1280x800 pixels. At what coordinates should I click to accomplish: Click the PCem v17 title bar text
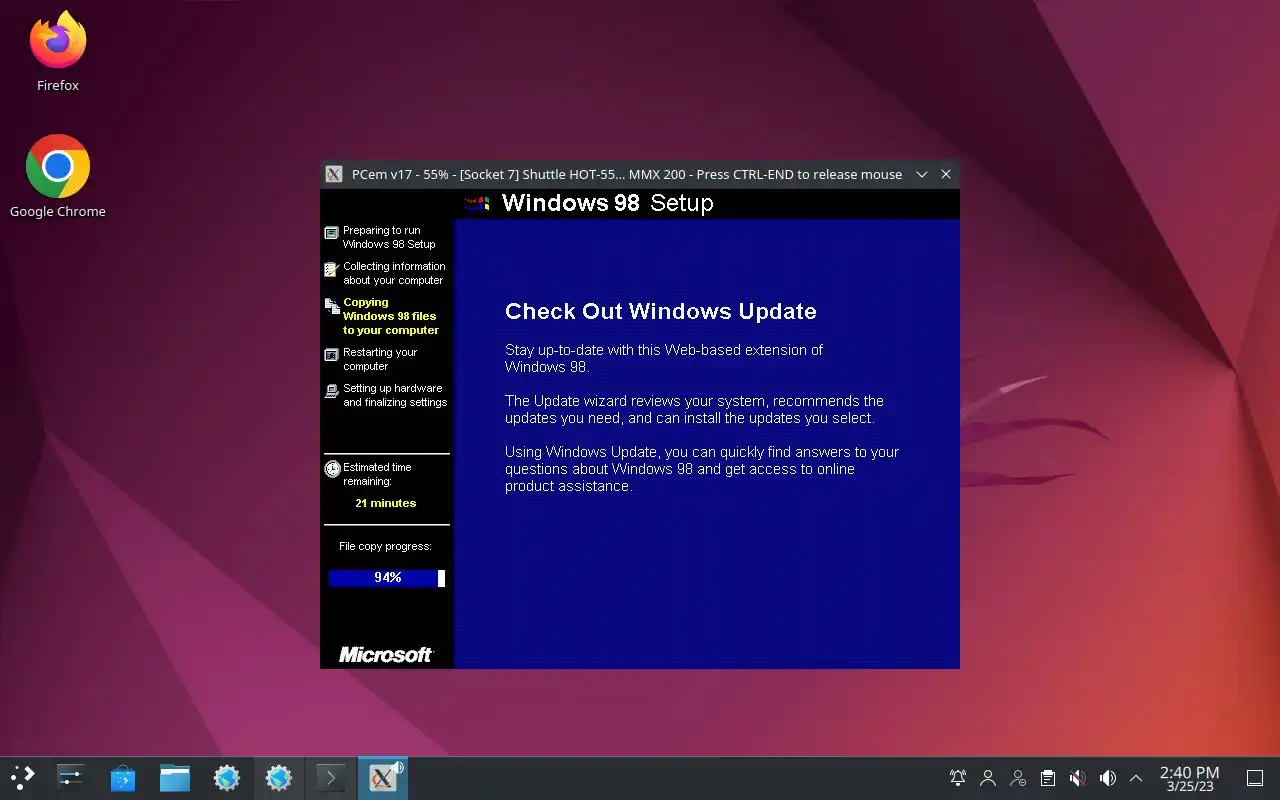(627, 174)
